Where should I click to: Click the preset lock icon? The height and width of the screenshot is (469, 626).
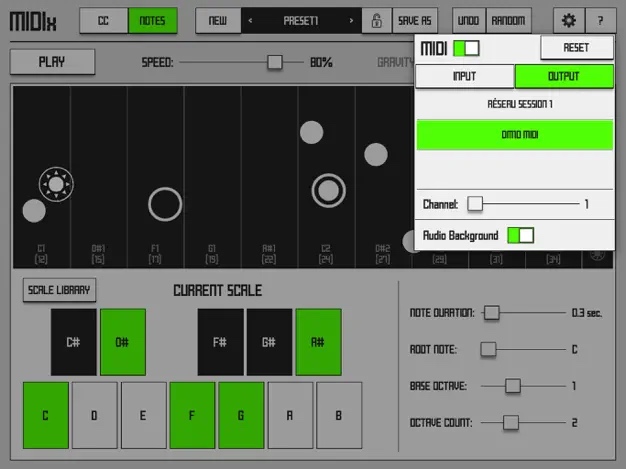(x=376, y=20)
